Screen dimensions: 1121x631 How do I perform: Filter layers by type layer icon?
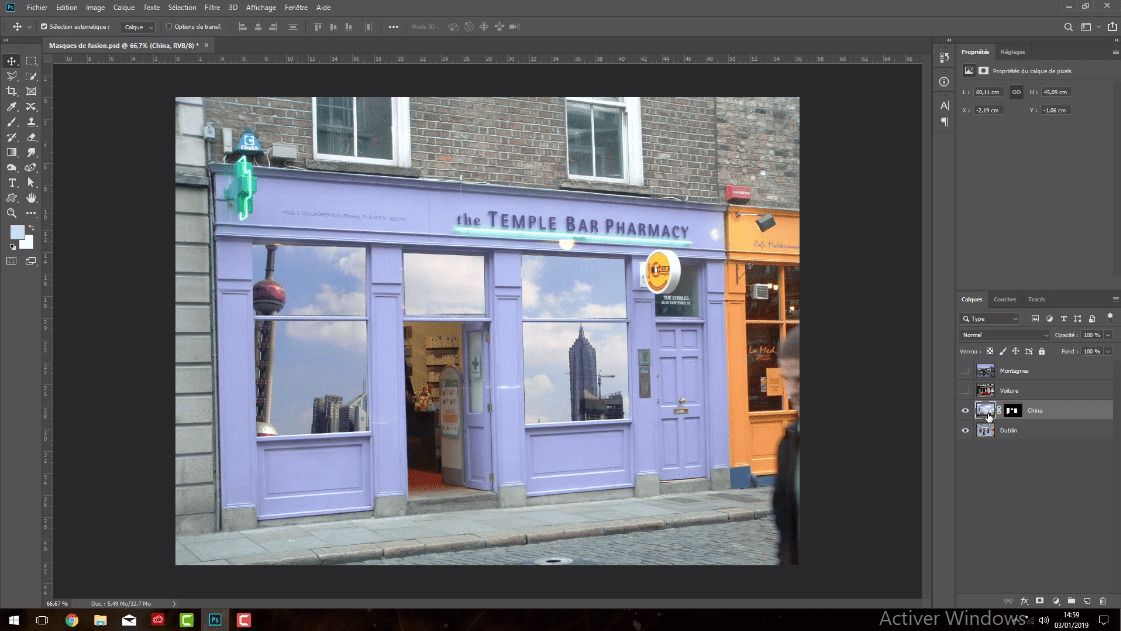click(x=1064, y=319)
